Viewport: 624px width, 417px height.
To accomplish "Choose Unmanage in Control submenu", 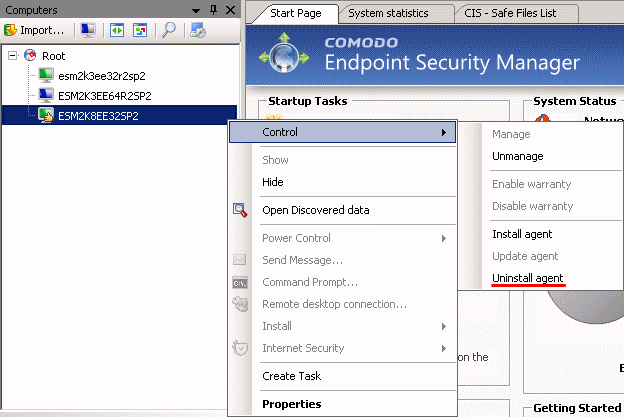I will tap(518, 156).
